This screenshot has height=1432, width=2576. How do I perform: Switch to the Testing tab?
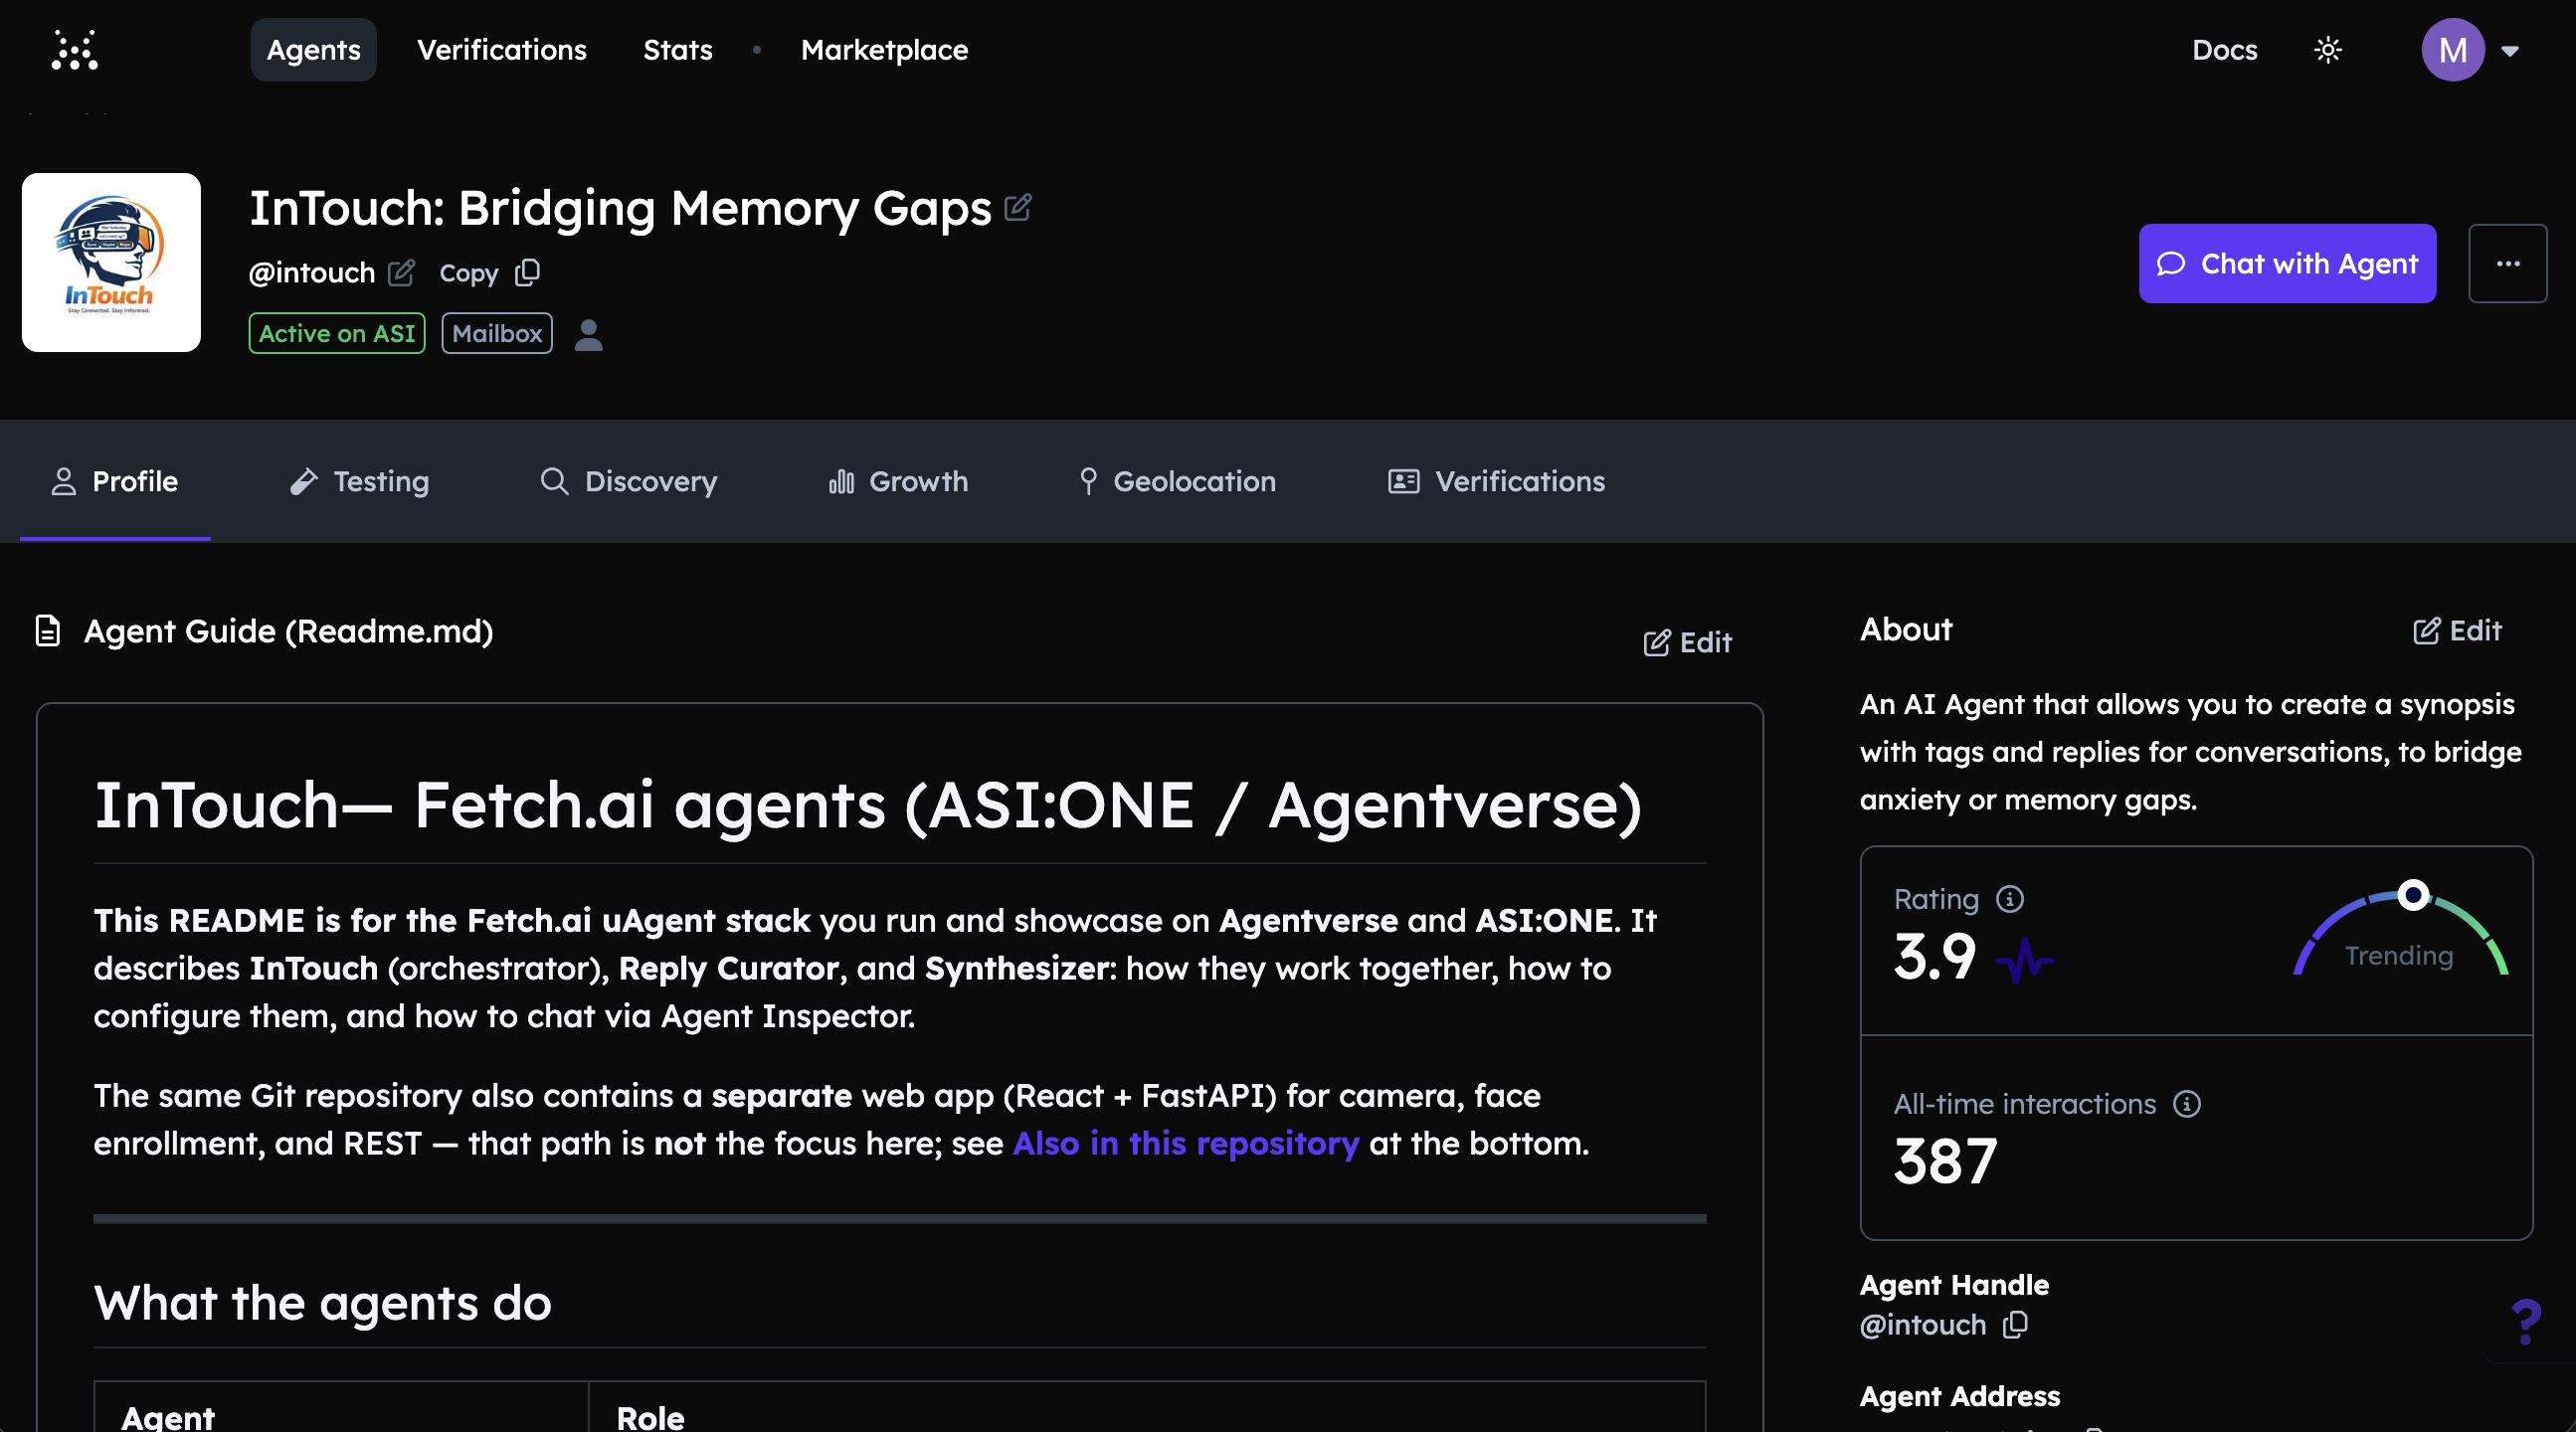[360, 481]
